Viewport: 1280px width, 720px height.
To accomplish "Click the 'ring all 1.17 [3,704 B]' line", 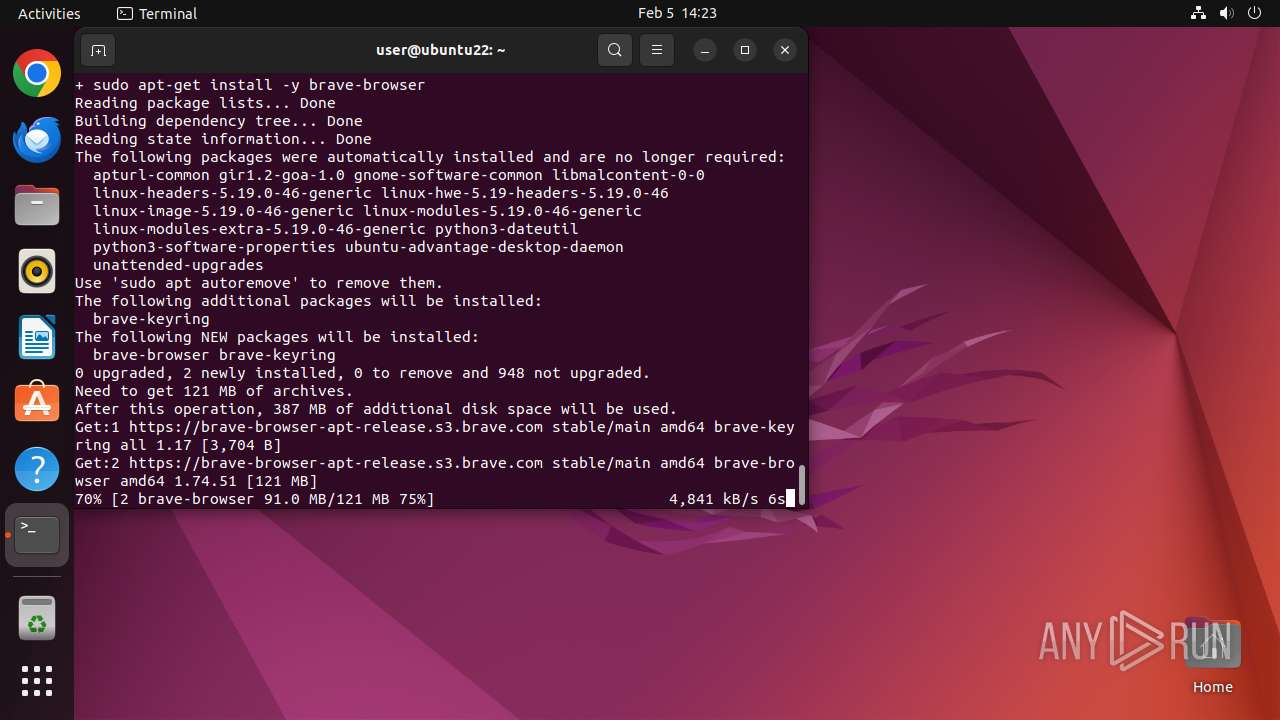I will click(178, 445).
